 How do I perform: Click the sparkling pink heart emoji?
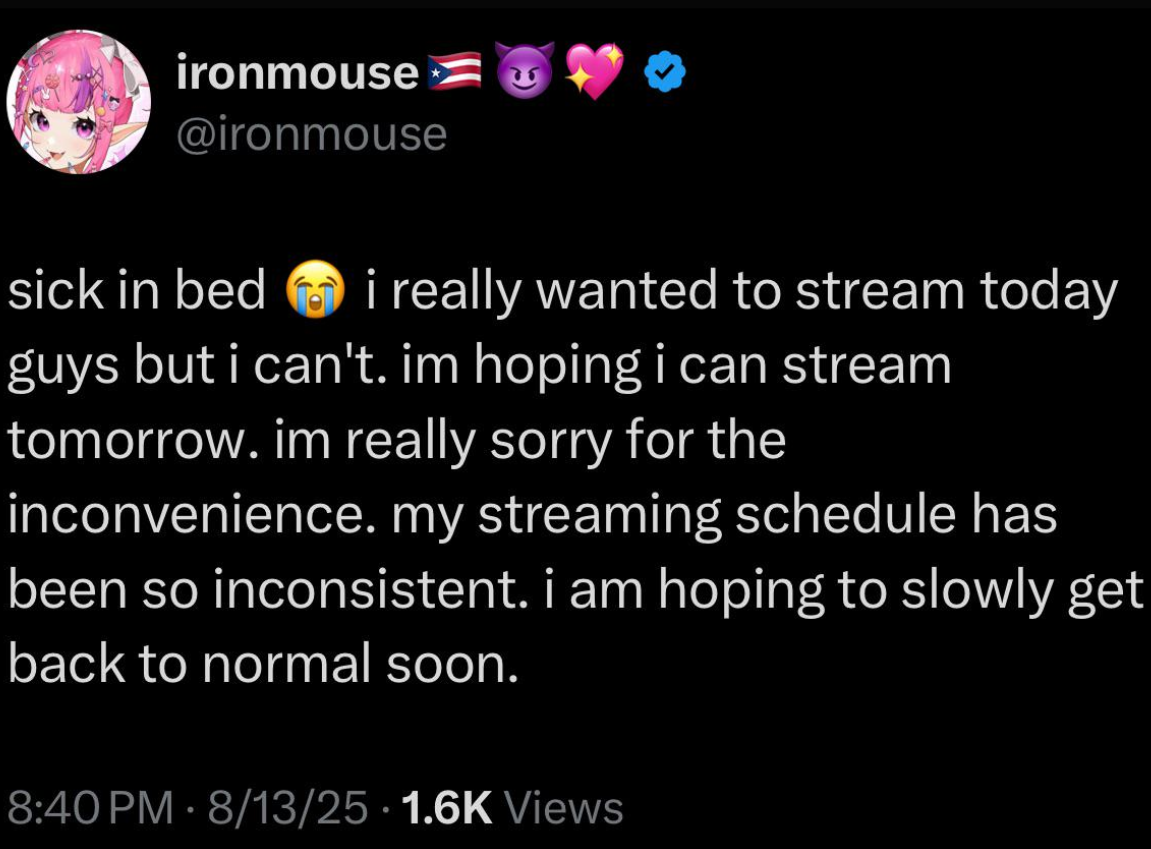tap(593, 73)
